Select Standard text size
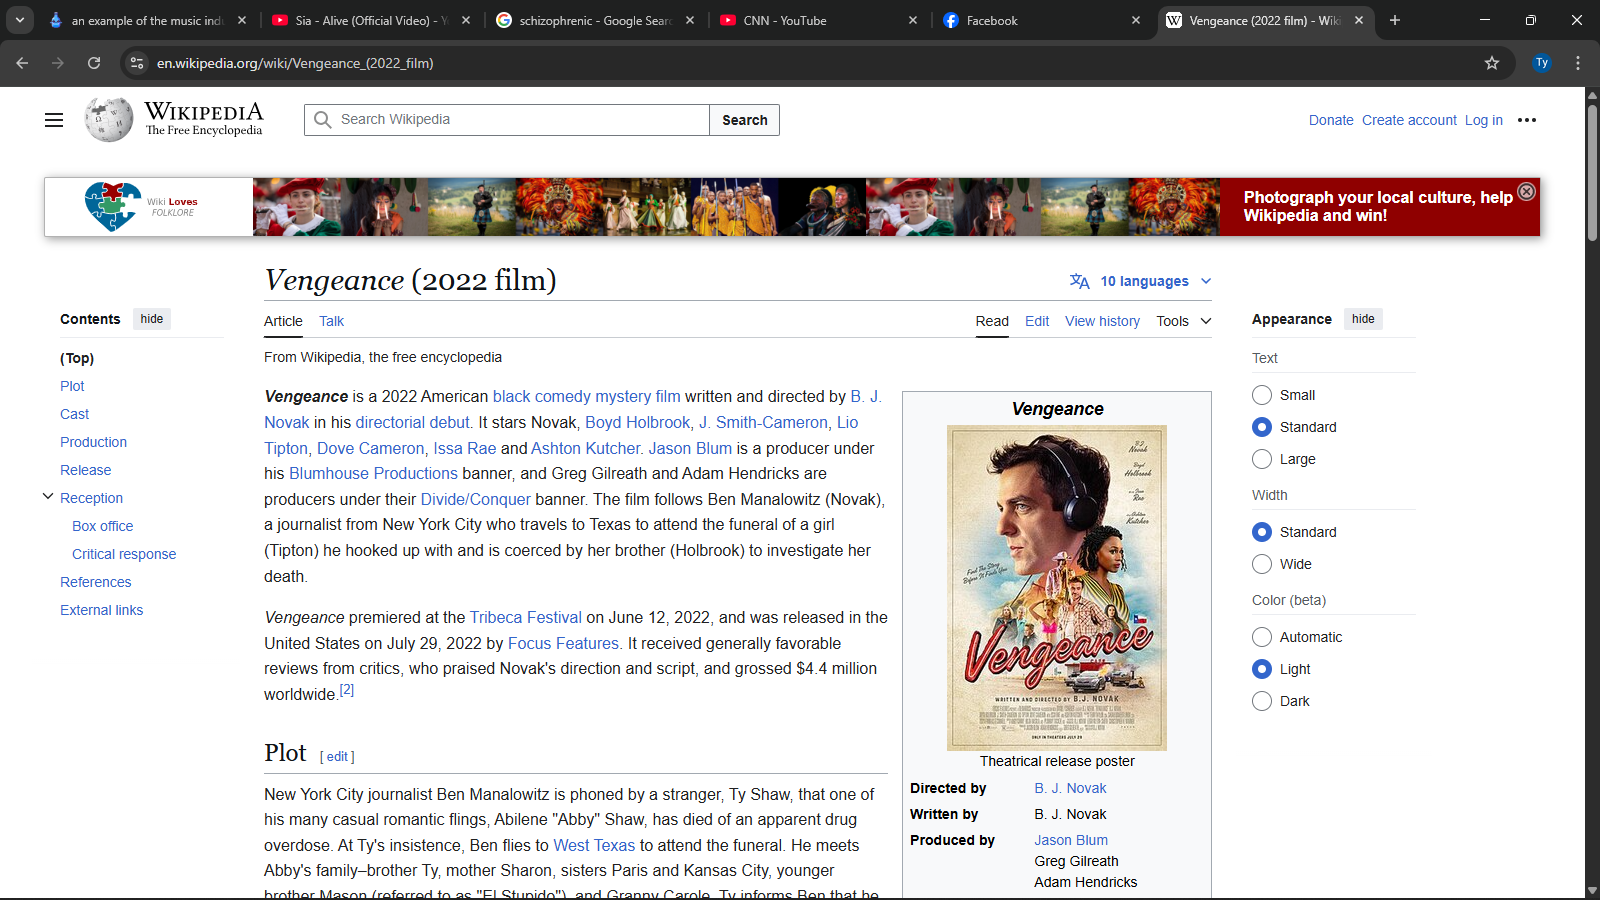1600x900 pixels. [1262, 427]
